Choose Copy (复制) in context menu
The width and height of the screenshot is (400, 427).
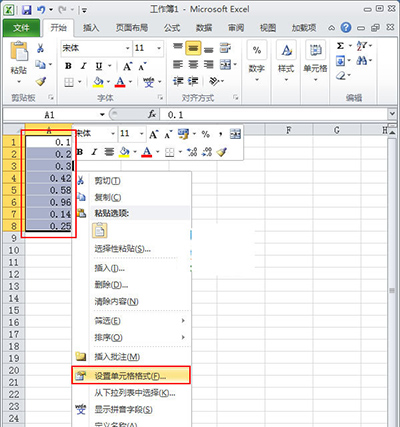pyautogui.click(x=132, y=197)
